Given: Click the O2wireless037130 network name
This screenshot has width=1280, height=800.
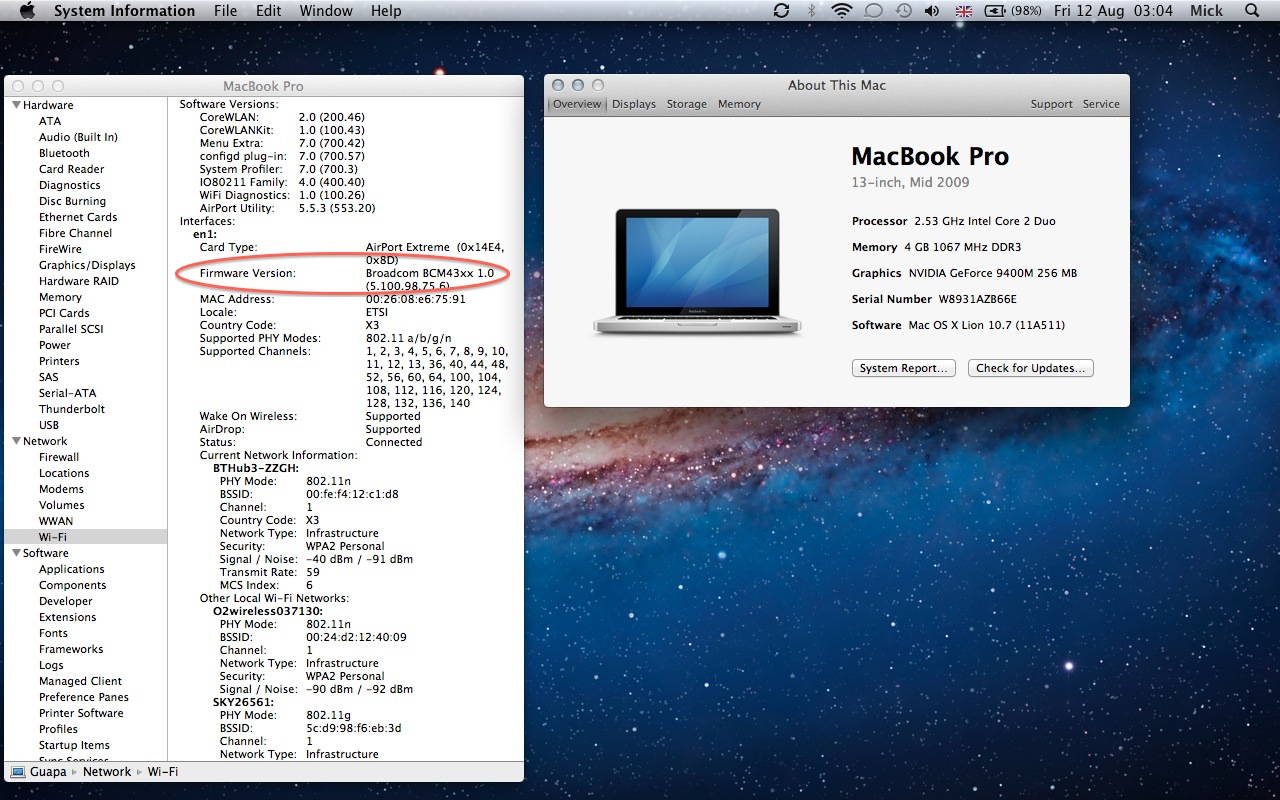Looking at the screenshot, I should point(267,611).
